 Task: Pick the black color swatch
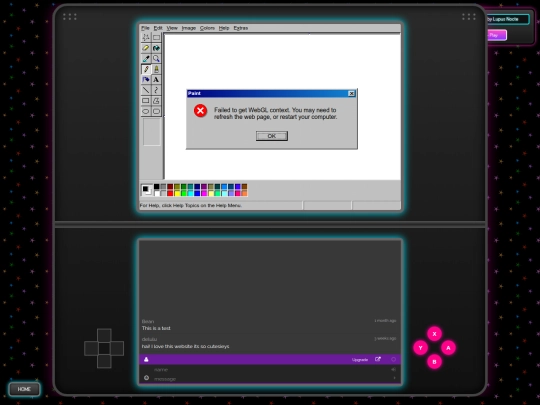coord(156,187)
